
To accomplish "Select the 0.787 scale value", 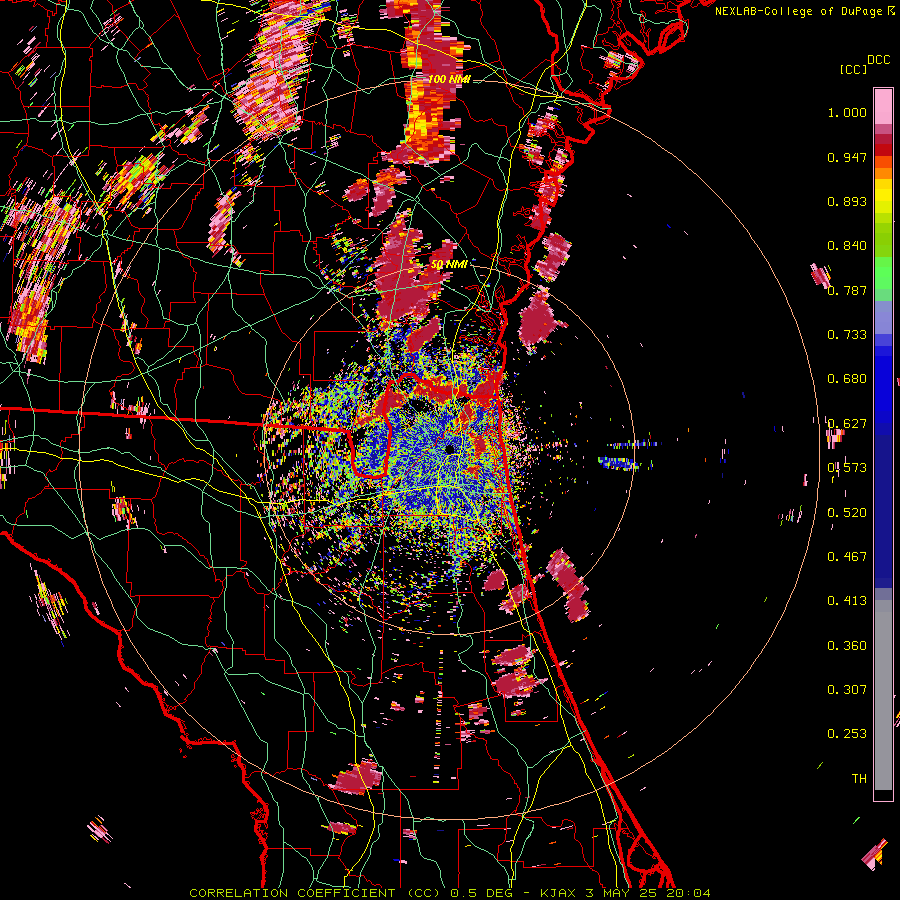I will 847,290.
